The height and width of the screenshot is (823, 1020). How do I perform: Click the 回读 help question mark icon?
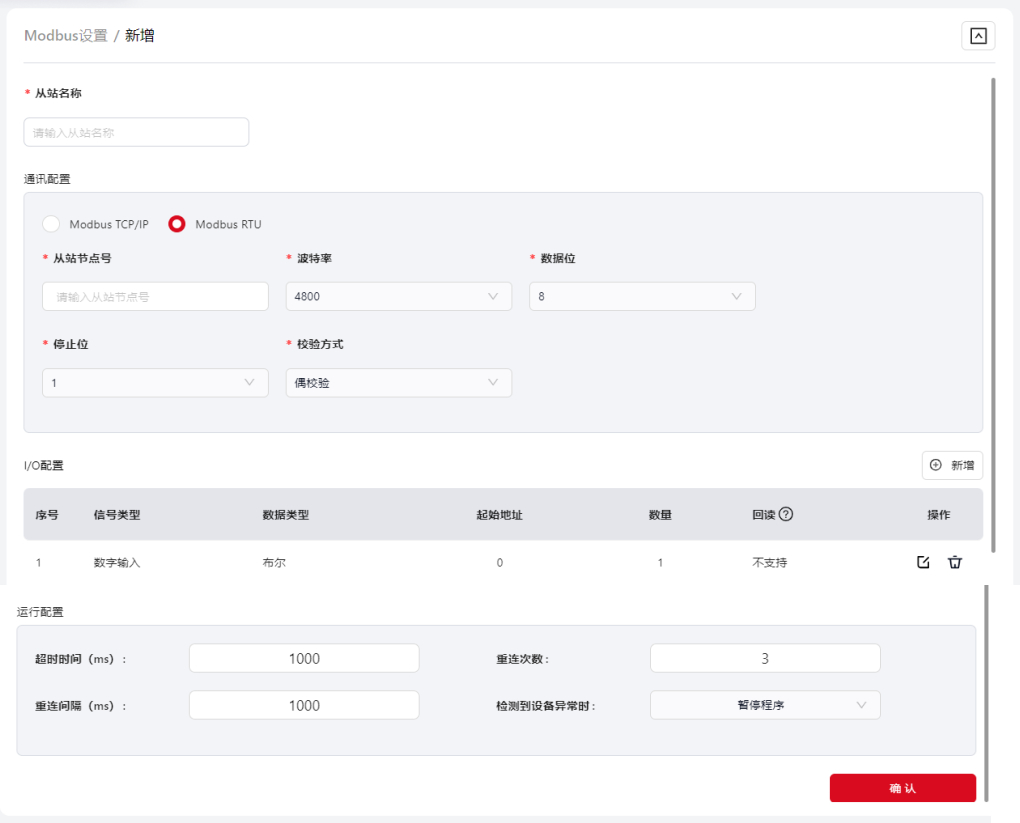(x=786, y=514)
